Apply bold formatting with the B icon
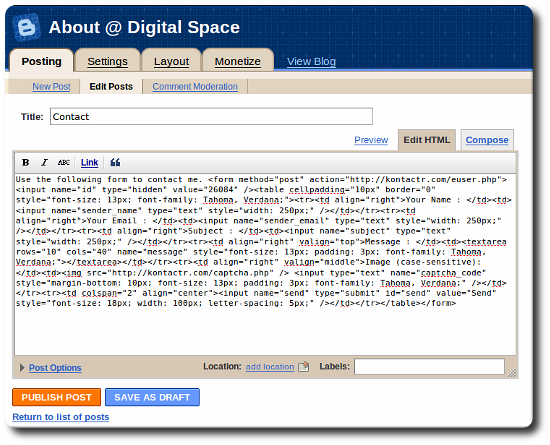This screenshot has width=550, height=445. point(25,163)
